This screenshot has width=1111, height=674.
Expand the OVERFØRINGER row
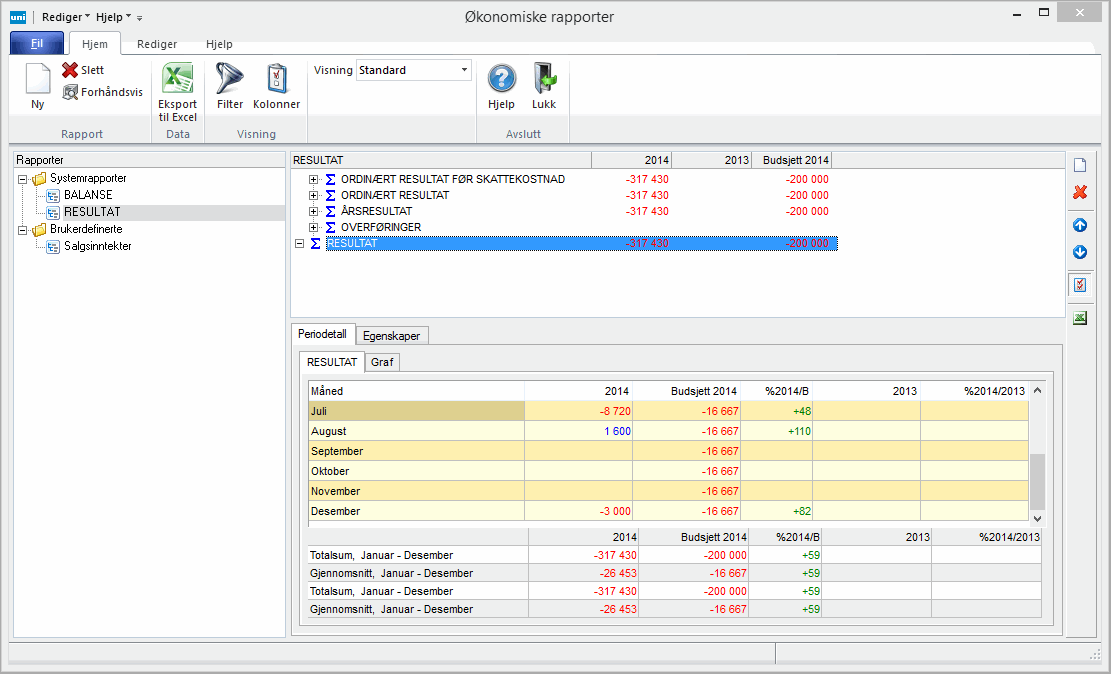[x=314, y=227]
